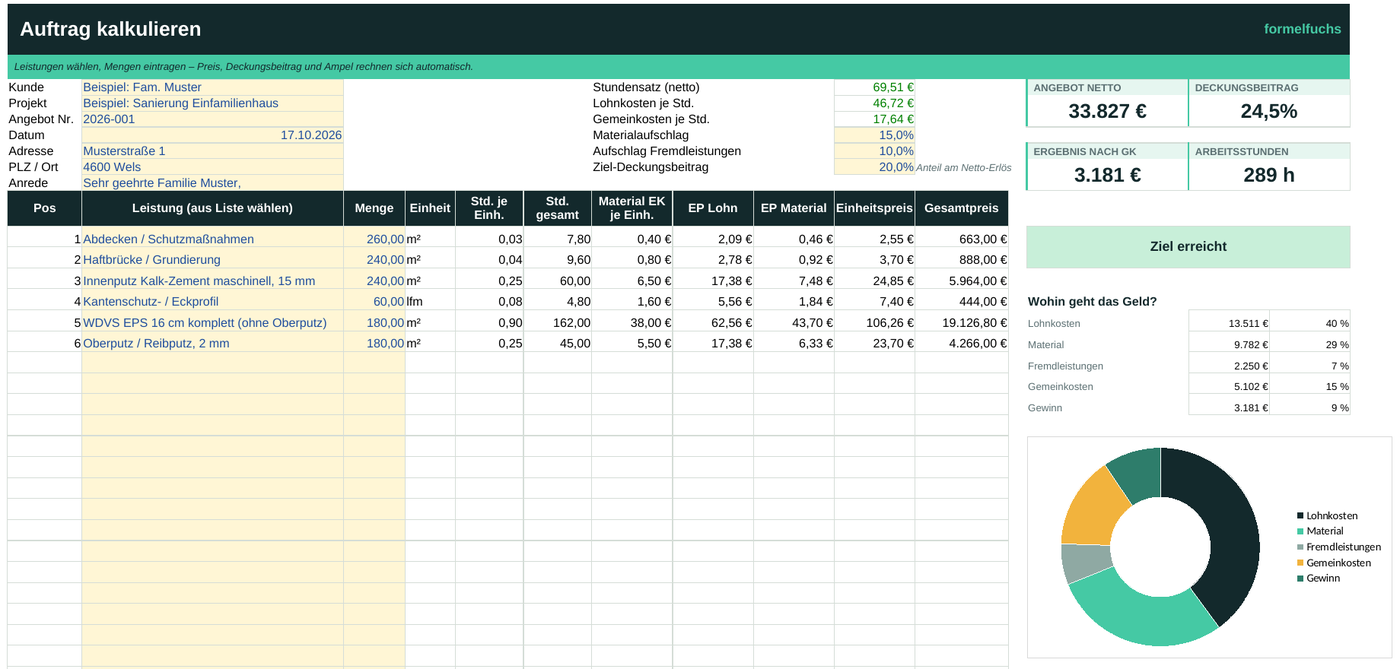Click the Gesamtpreis 19.126,80 € cell
1400x669 pixels.
(962, 323)
